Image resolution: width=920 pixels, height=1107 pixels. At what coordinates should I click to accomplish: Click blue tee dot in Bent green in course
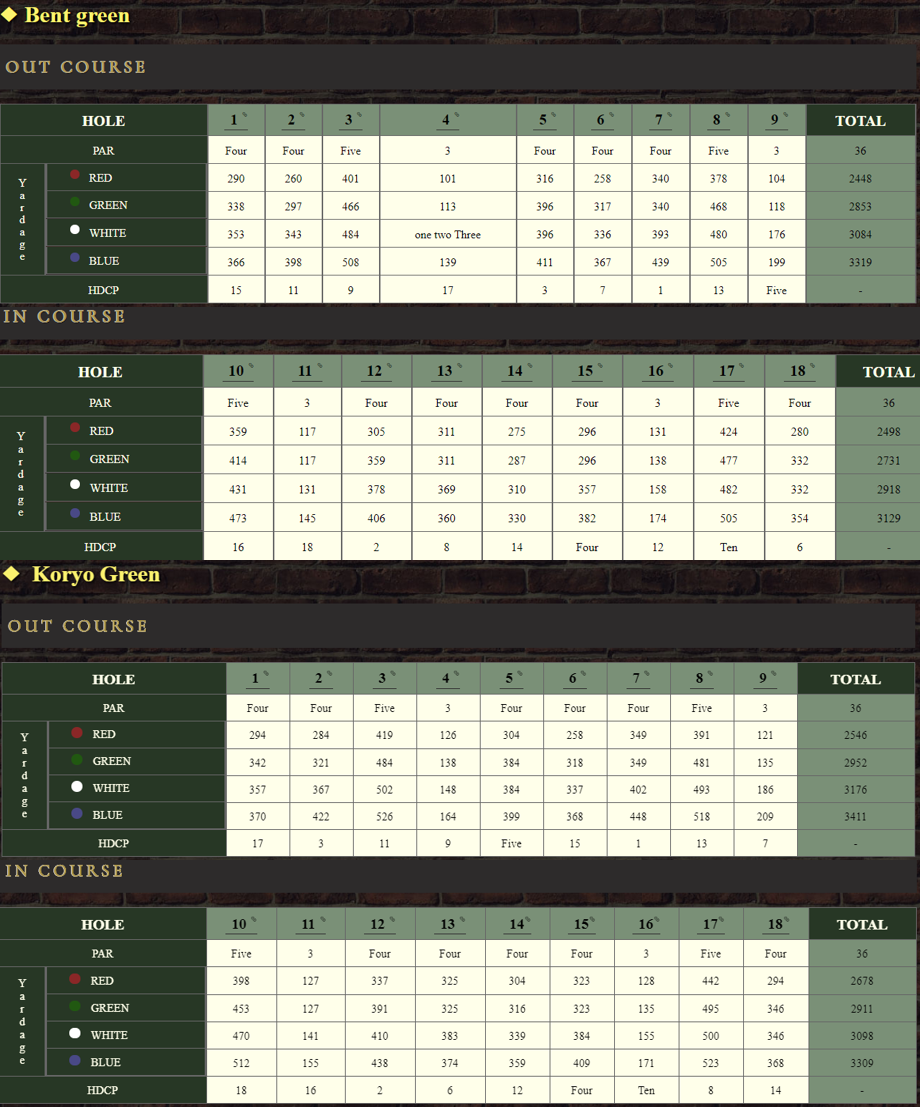click(x=75, y=513)
